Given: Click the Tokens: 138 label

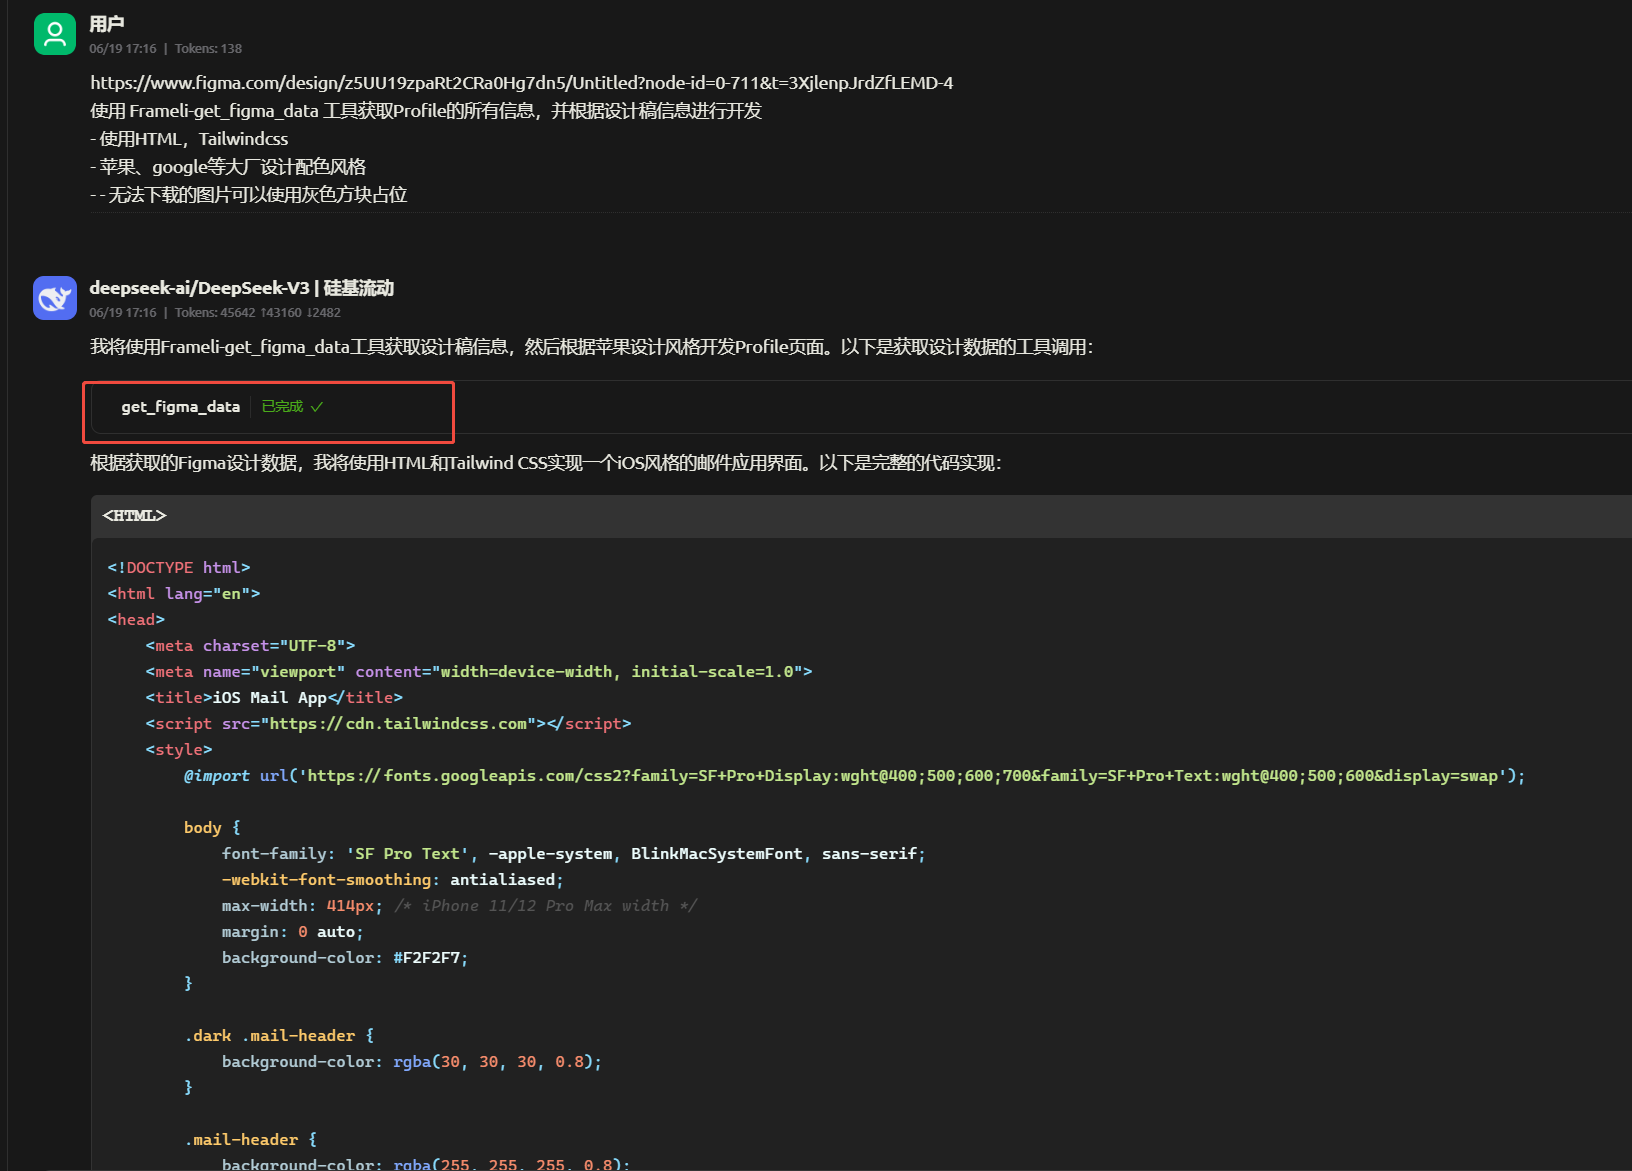Looking at the screenshot, I should point(208,48).
